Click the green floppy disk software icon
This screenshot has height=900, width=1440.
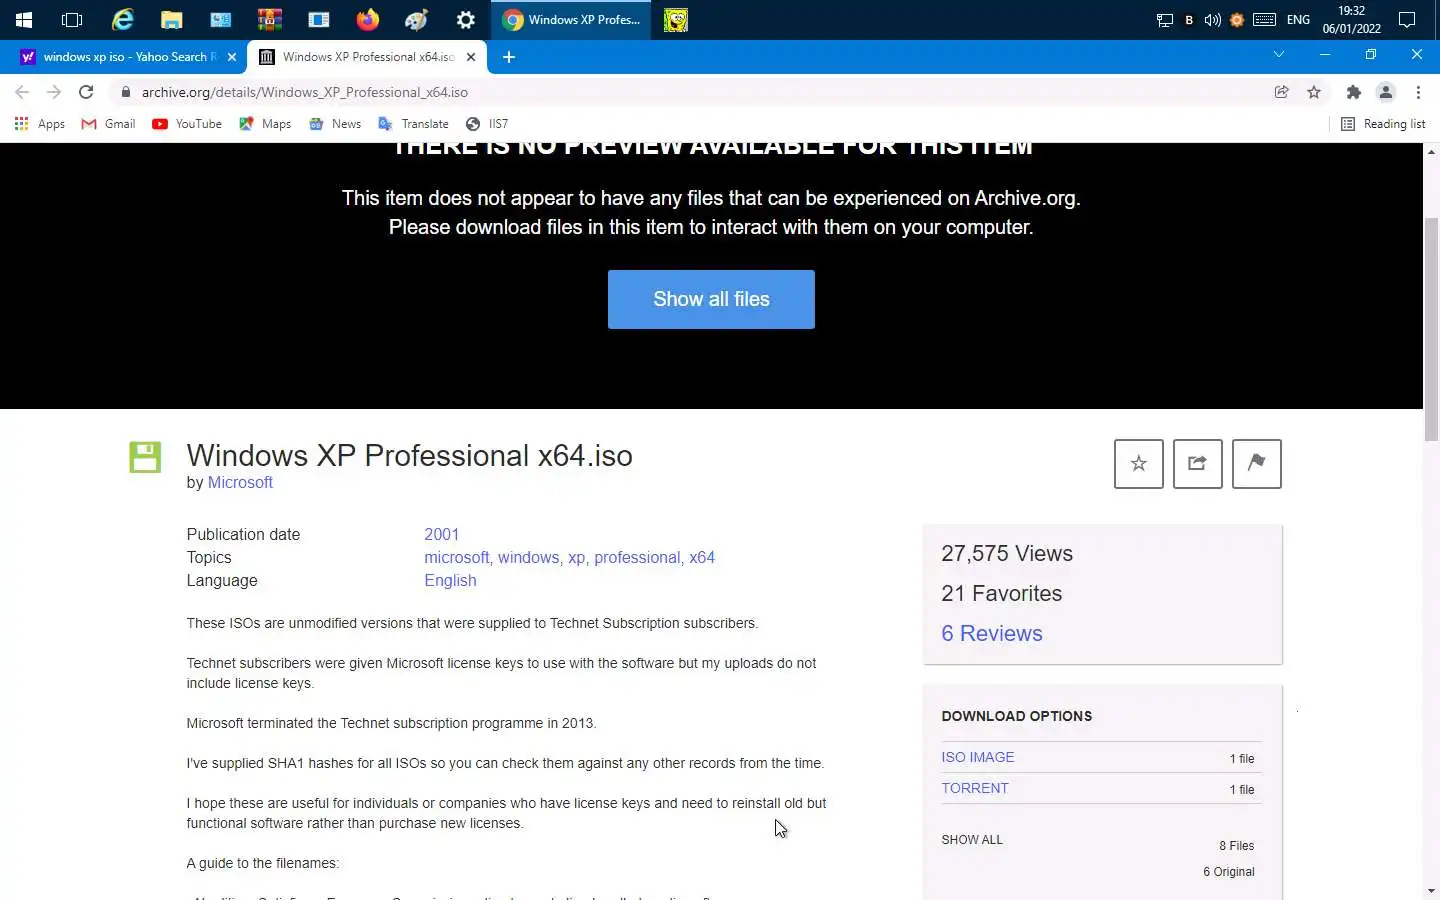point(145,457)
